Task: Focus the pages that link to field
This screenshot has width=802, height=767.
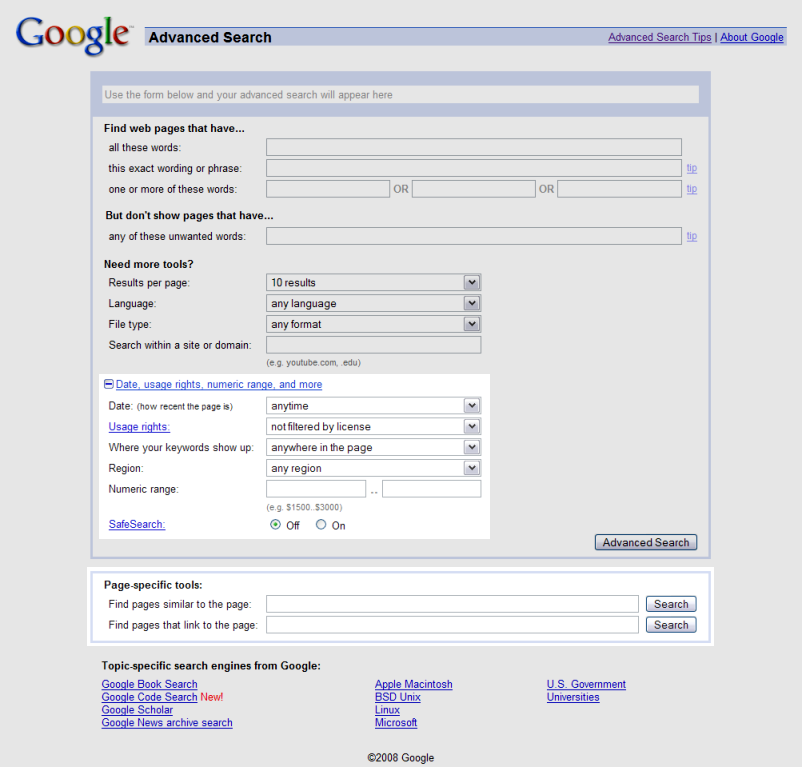Action: [x=452, y=625]
